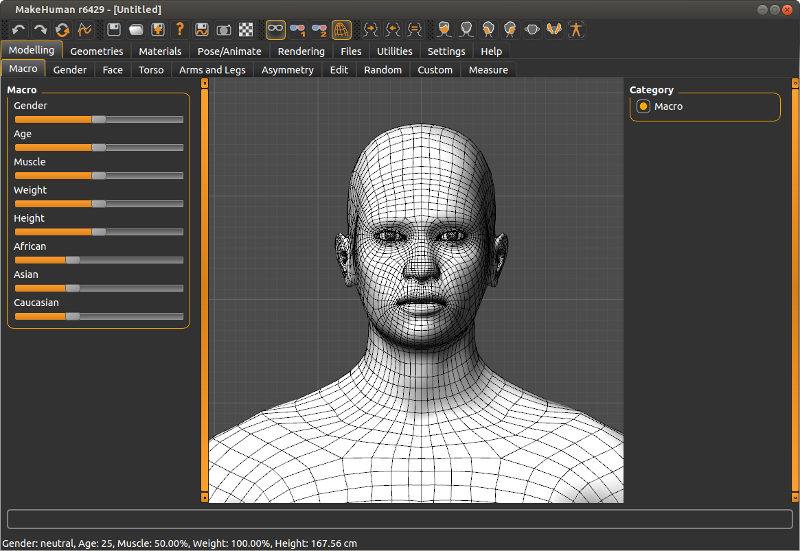Toggle the checkerboard background icon
This screenshot has height=551, width=800.
[x=246, y=29]
